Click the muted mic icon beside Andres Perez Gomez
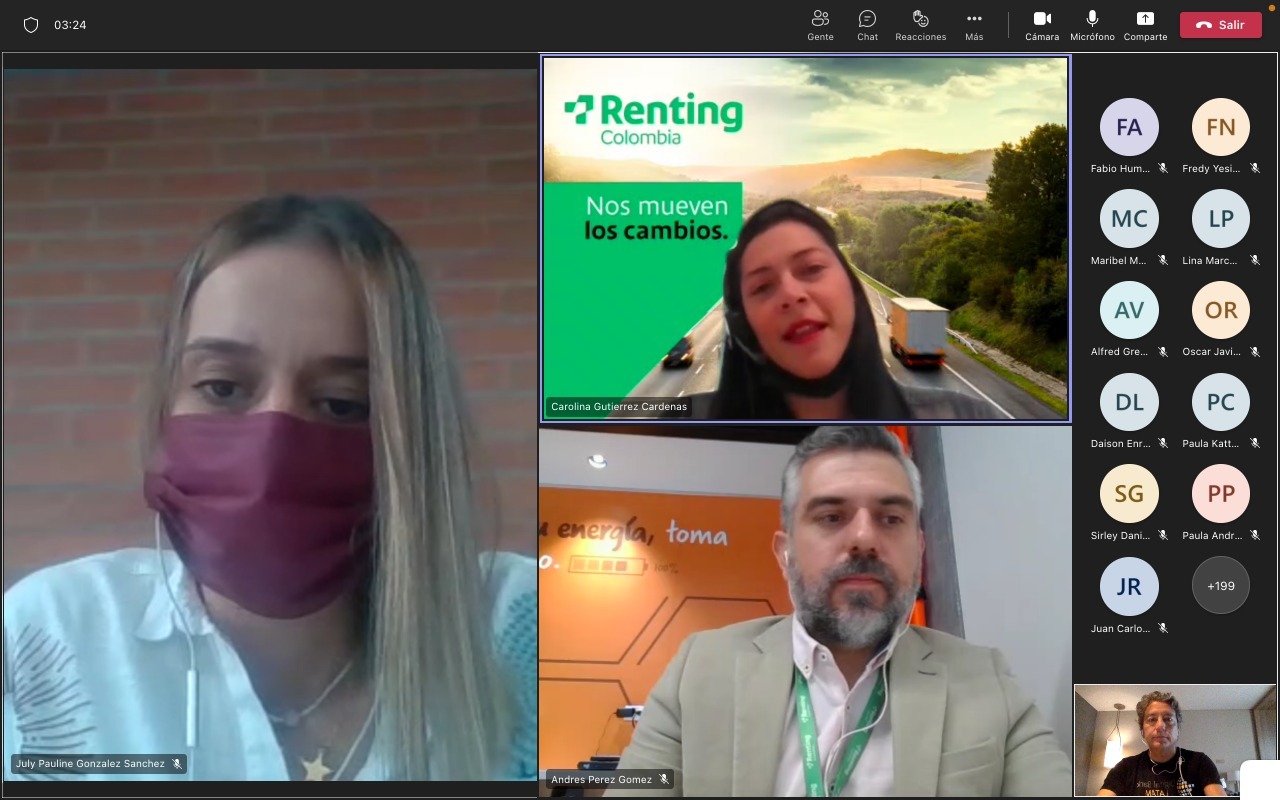Viewport: 1280px width, 800px height. (664, 780)
